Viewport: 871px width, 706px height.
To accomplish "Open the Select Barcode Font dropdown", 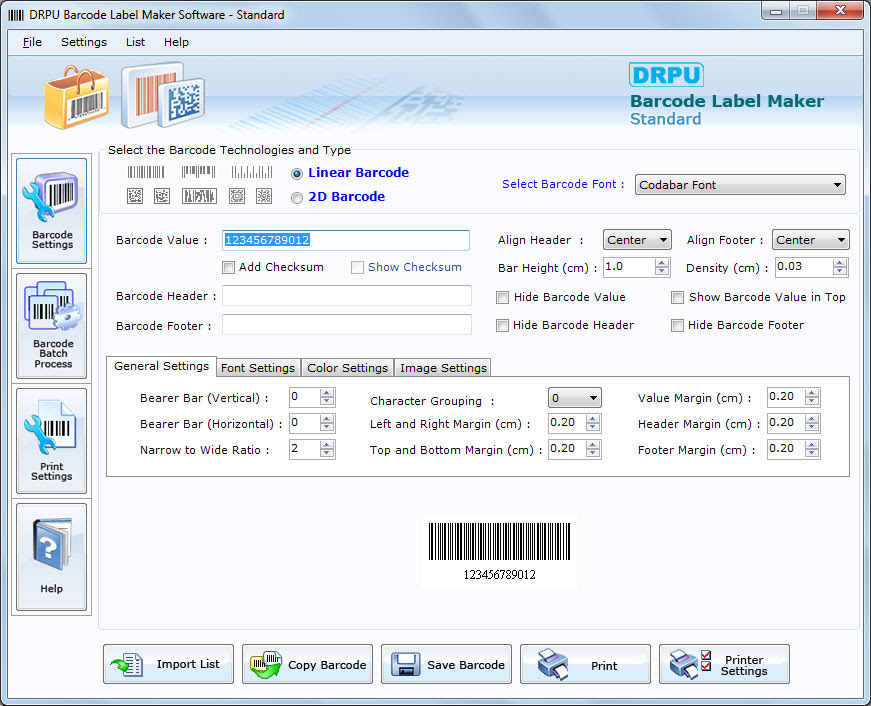I will click(x=740, y=184).
